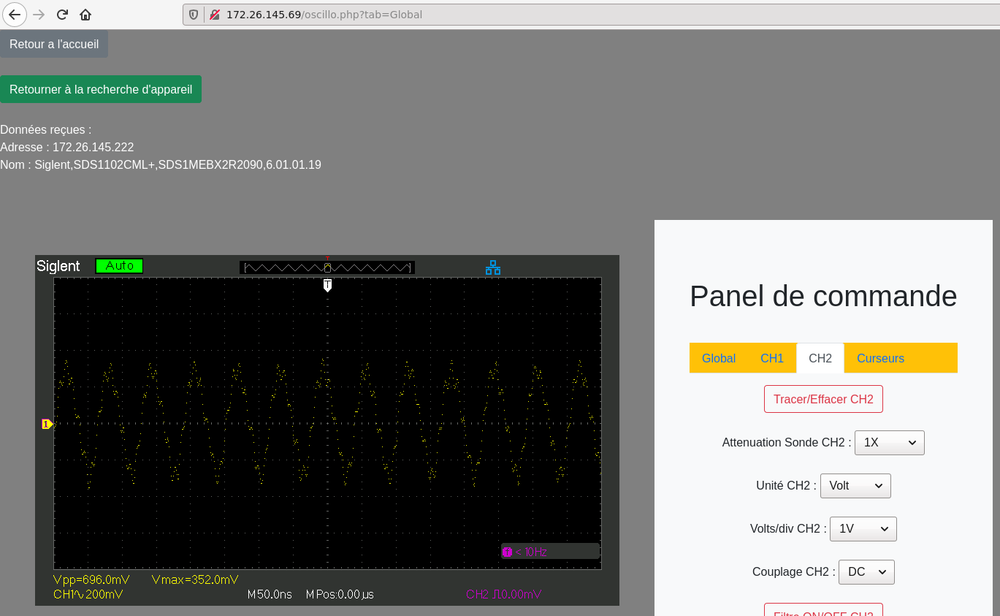Click the green Auto status indicator
This screenshot has height=616, width=1000.
click(119, 266)
